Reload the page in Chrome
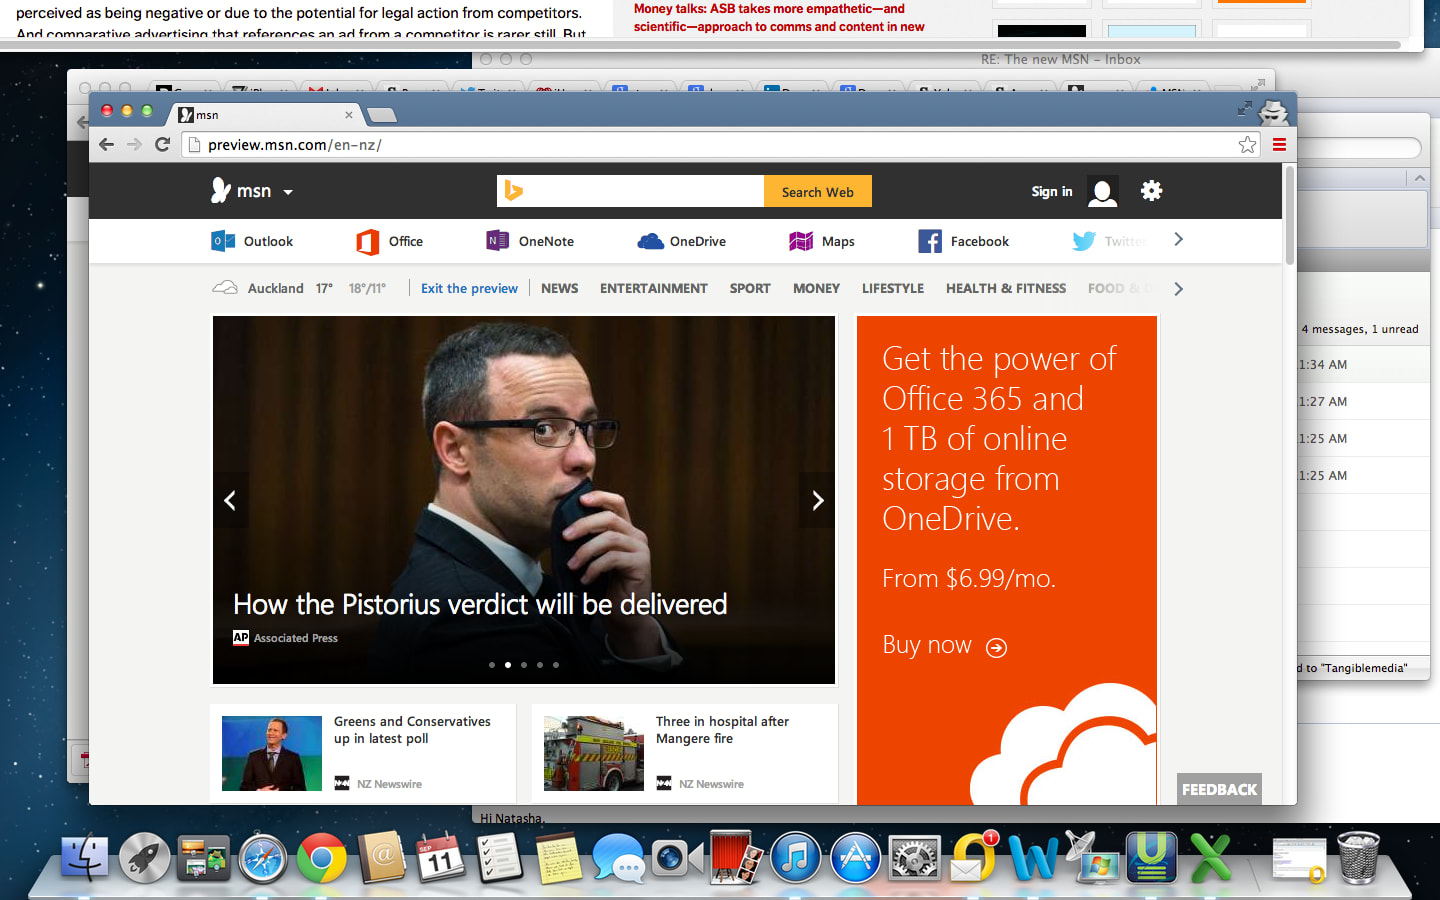This screenshot has height=900, width=1440. coord(163,144)
